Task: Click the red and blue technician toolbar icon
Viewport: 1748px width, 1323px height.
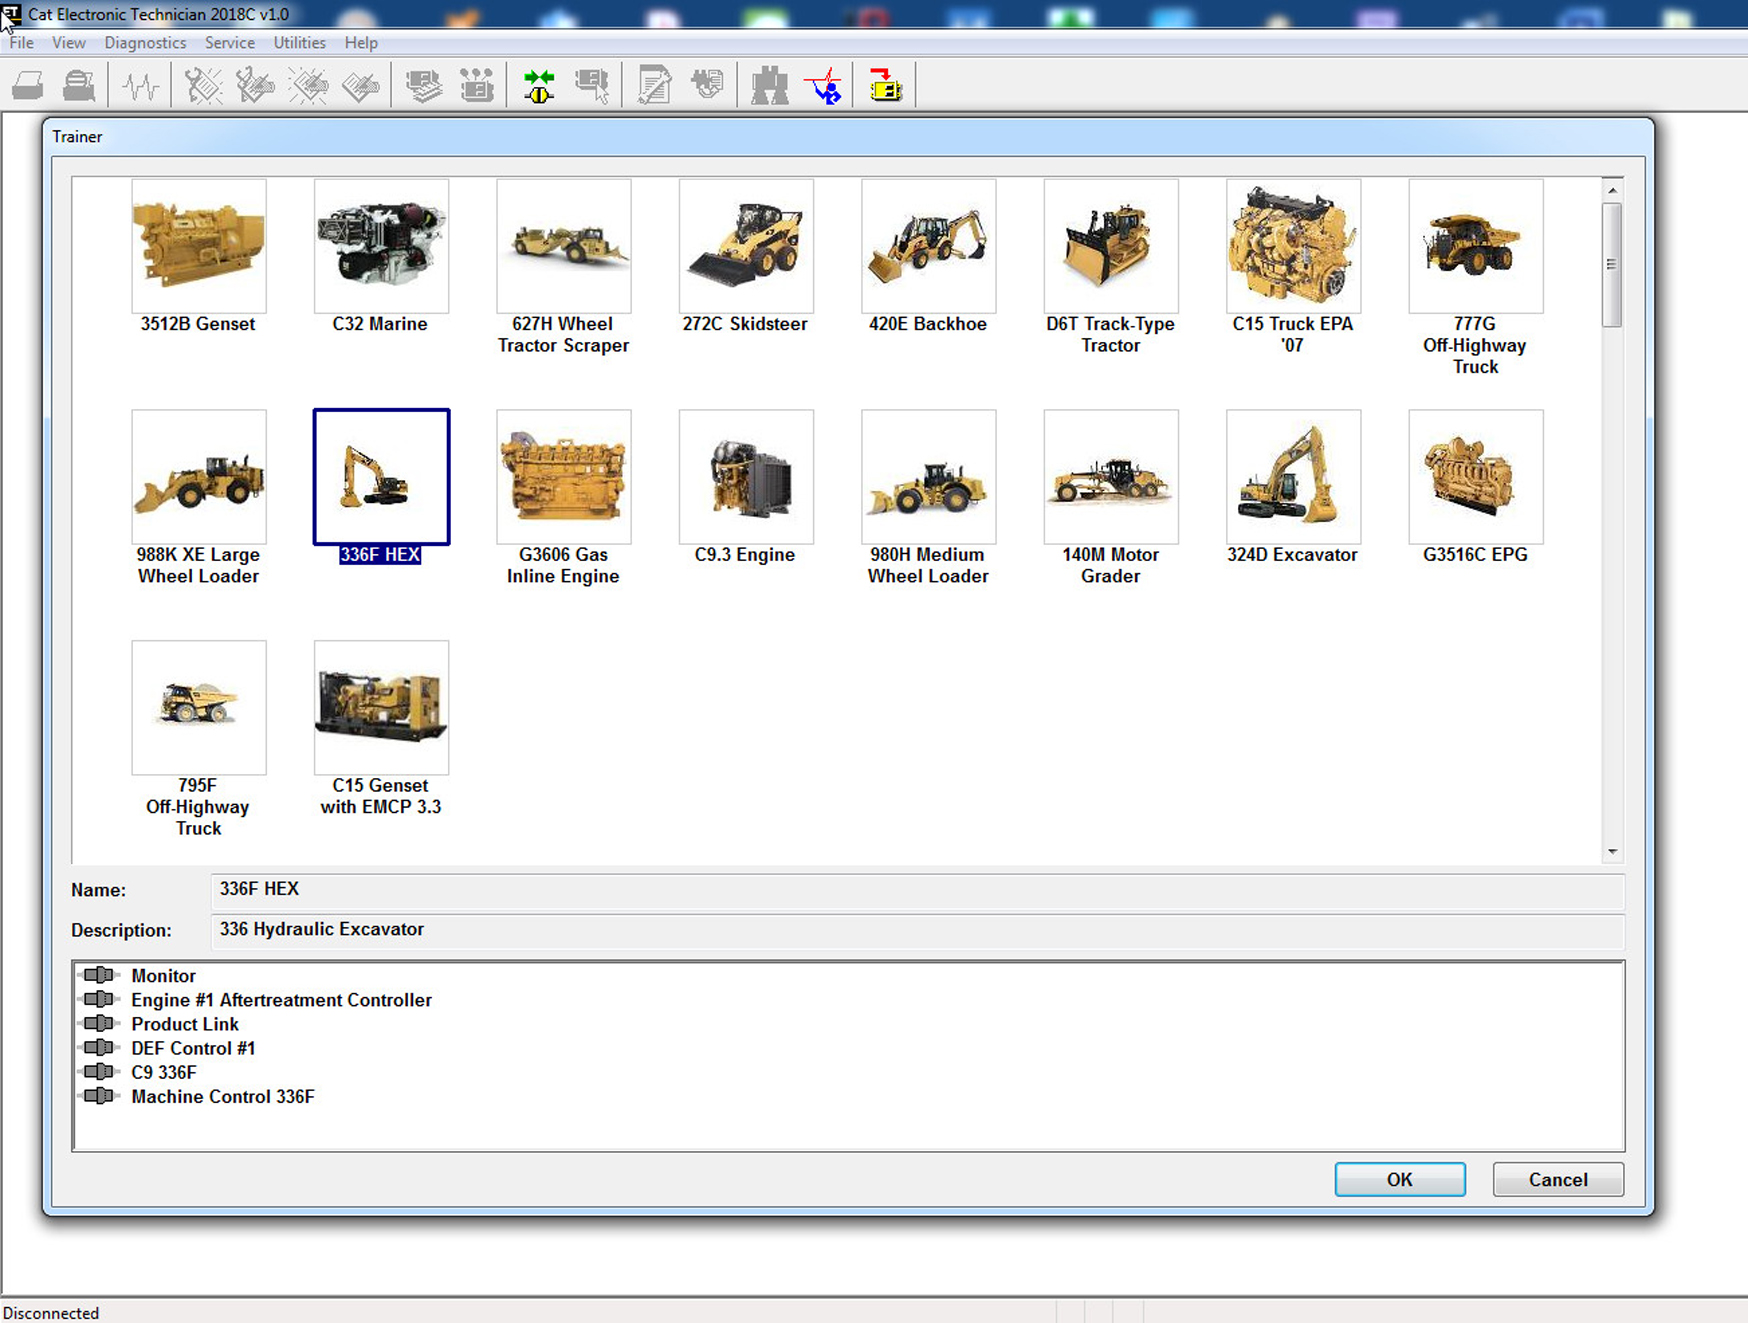Action: point(826,86)
